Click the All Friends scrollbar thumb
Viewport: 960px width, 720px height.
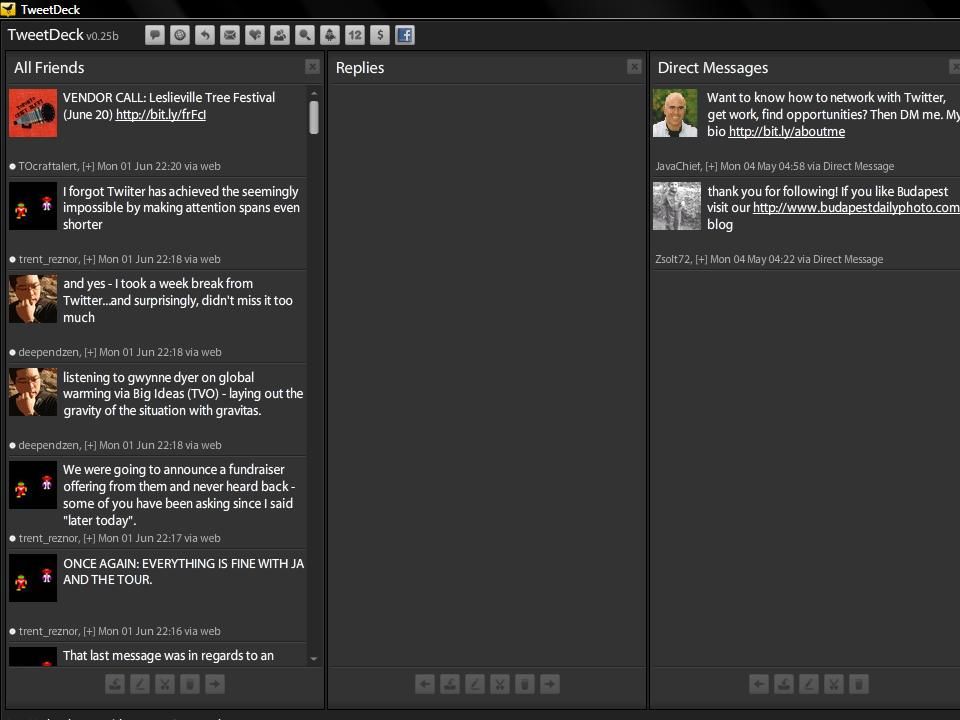click(313, 117)
